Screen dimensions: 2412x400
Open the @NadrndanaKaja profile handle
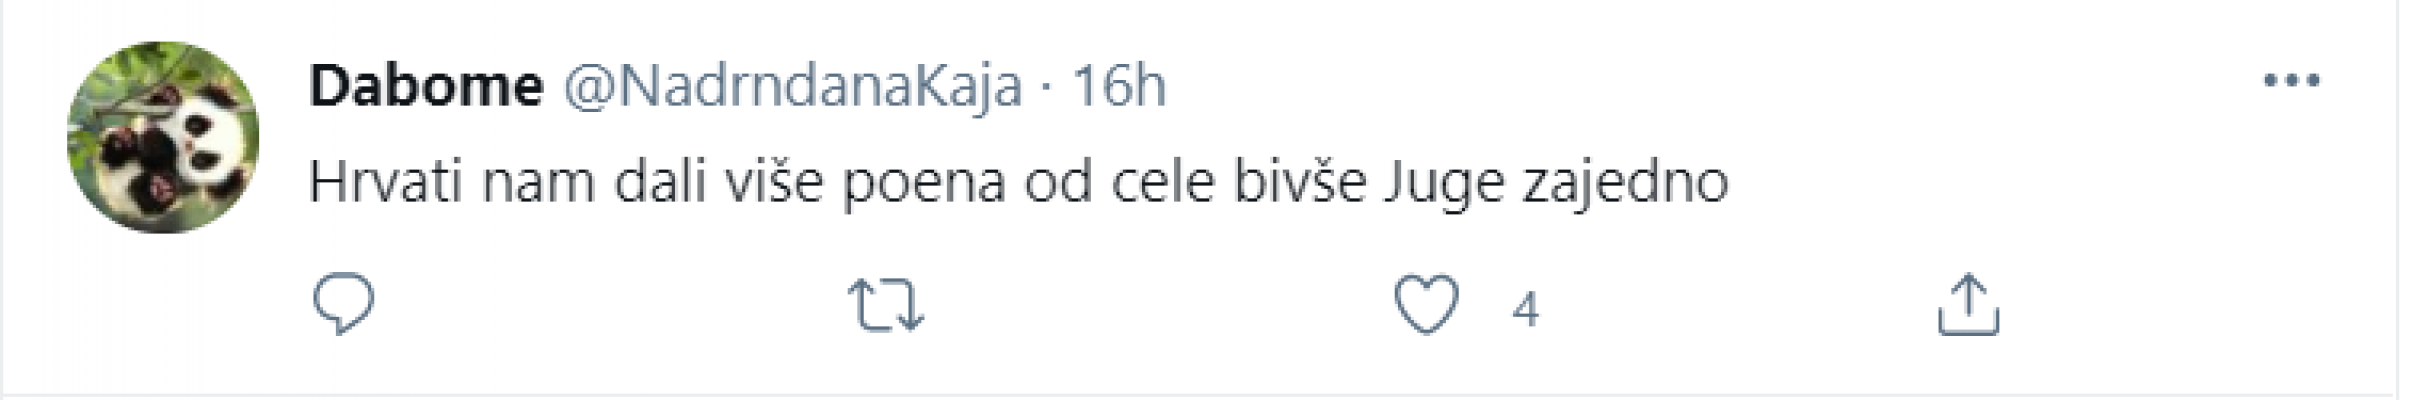(793, 86)
